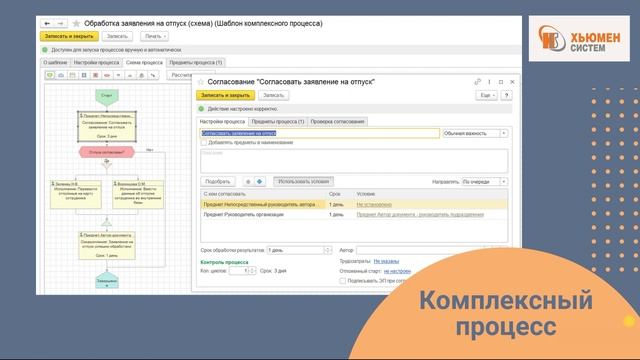640x360 pixels.
Task: Switch to the Схема процесса tab
Action: [x=144, y=62]
